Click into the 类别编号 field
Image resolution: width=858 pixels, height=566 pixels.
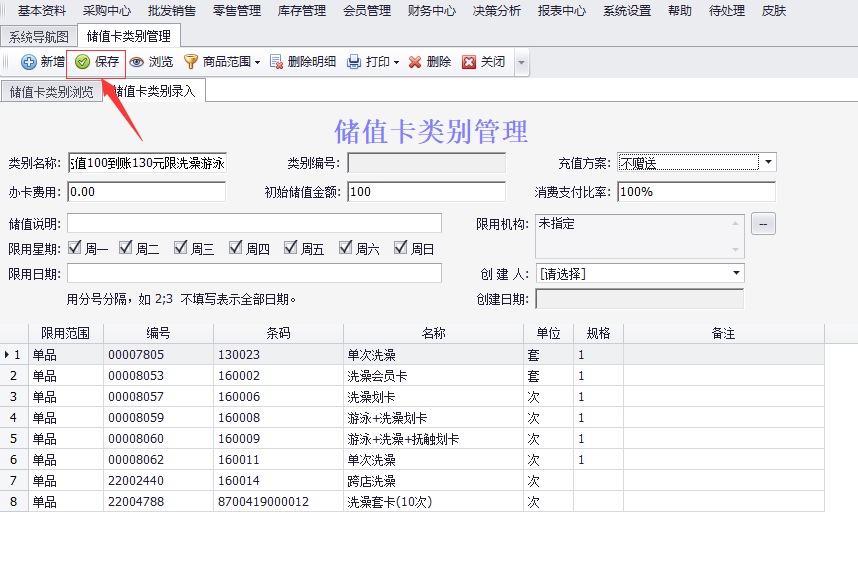pyautogui.click(x=426, y=163)
